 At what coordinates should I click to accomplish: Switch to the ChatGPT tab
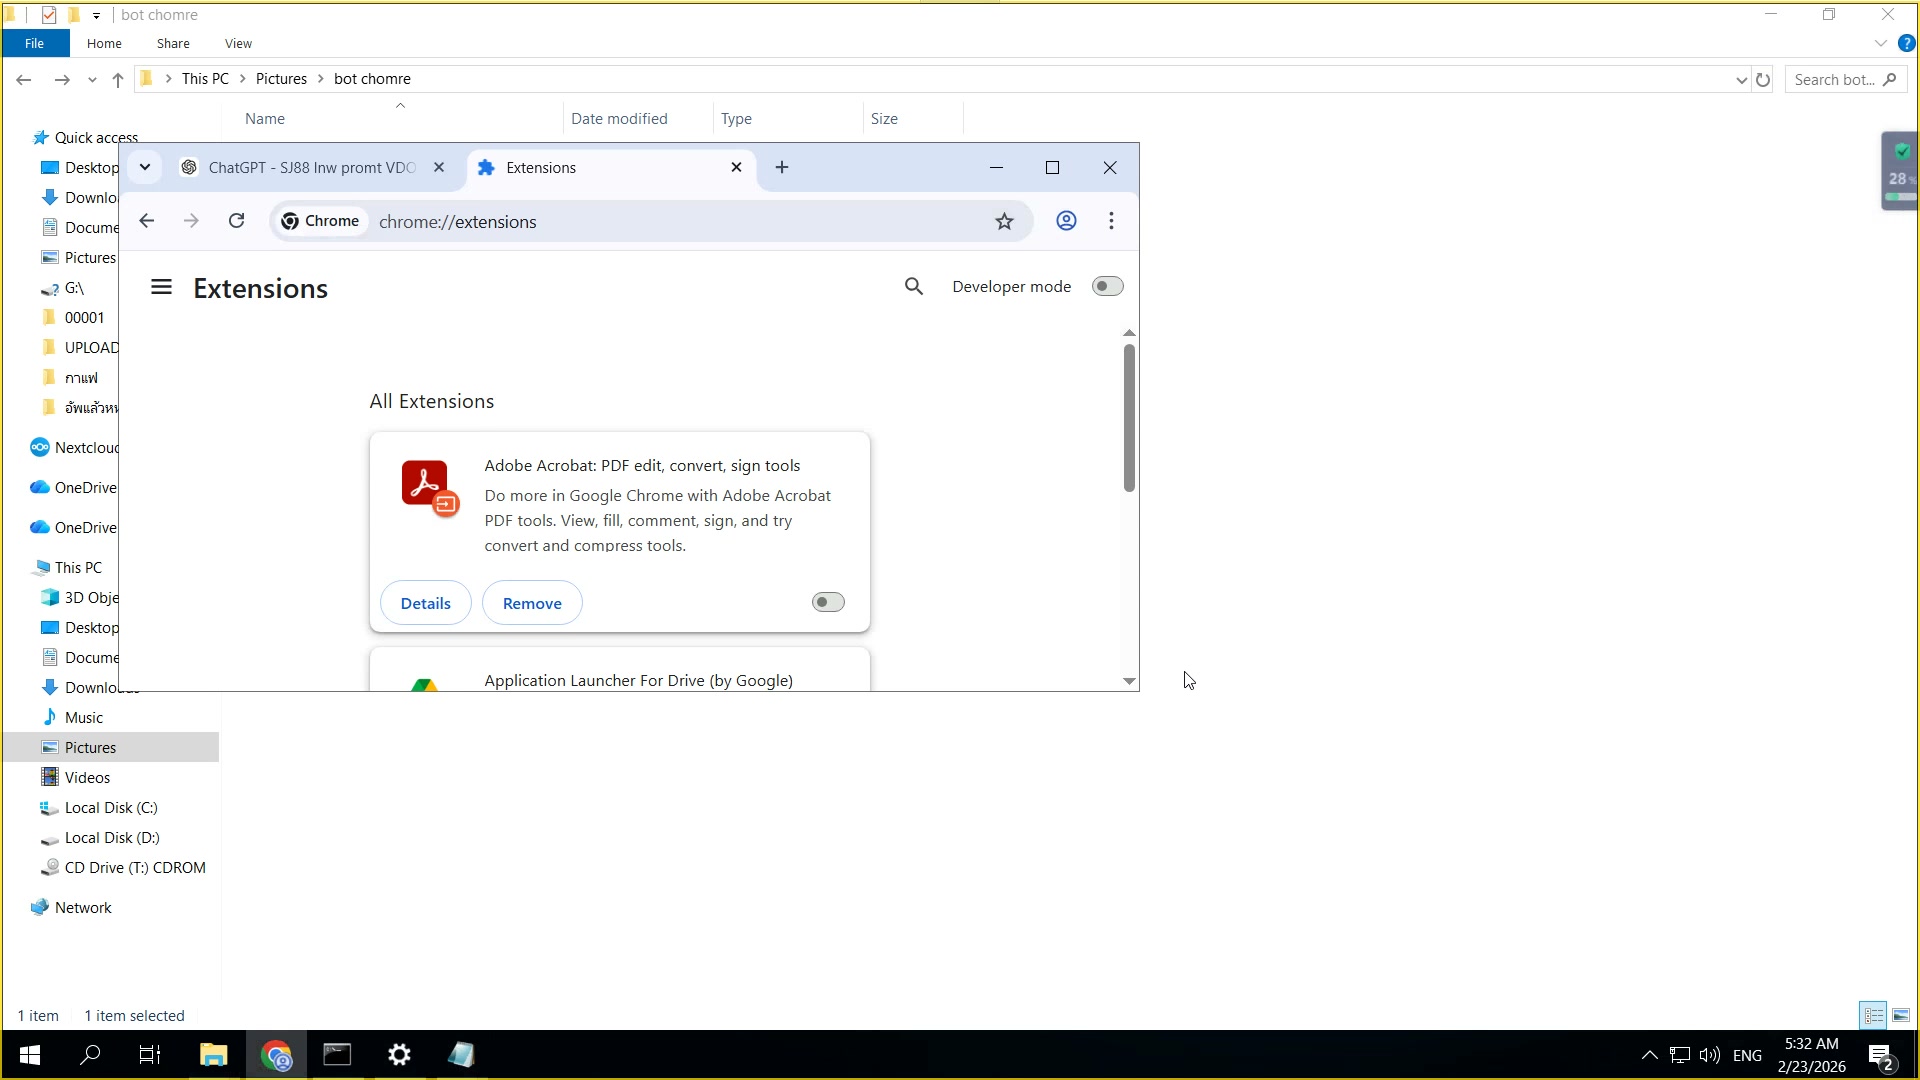310,168
